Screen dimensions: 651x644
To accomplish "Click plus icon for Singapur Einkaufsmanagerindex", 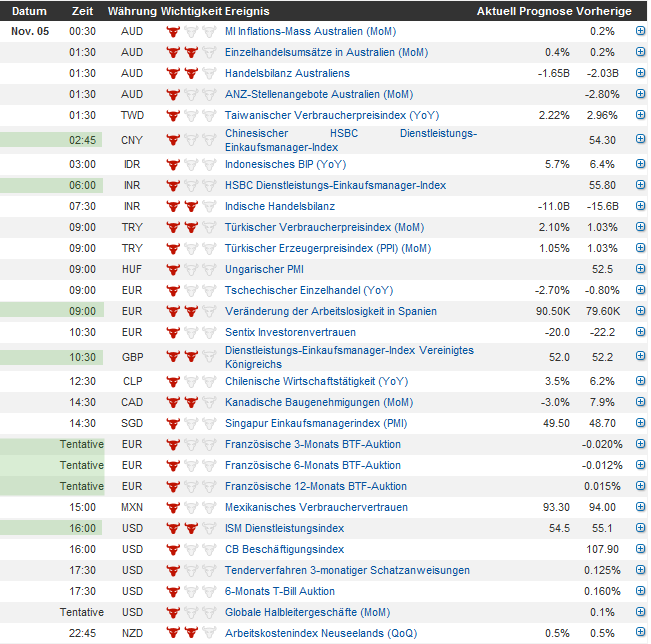I will click(x=640, y=423).
